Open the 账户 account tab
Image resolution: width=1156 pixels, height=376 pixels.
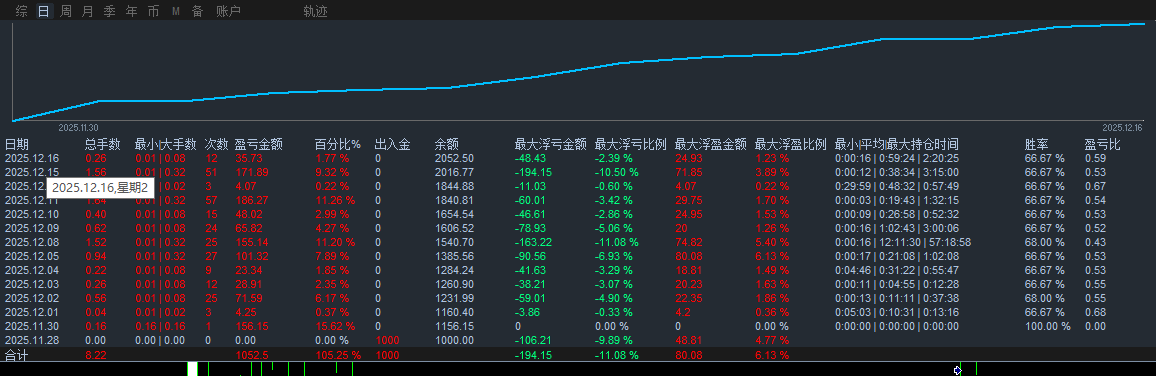pos(229,11)
